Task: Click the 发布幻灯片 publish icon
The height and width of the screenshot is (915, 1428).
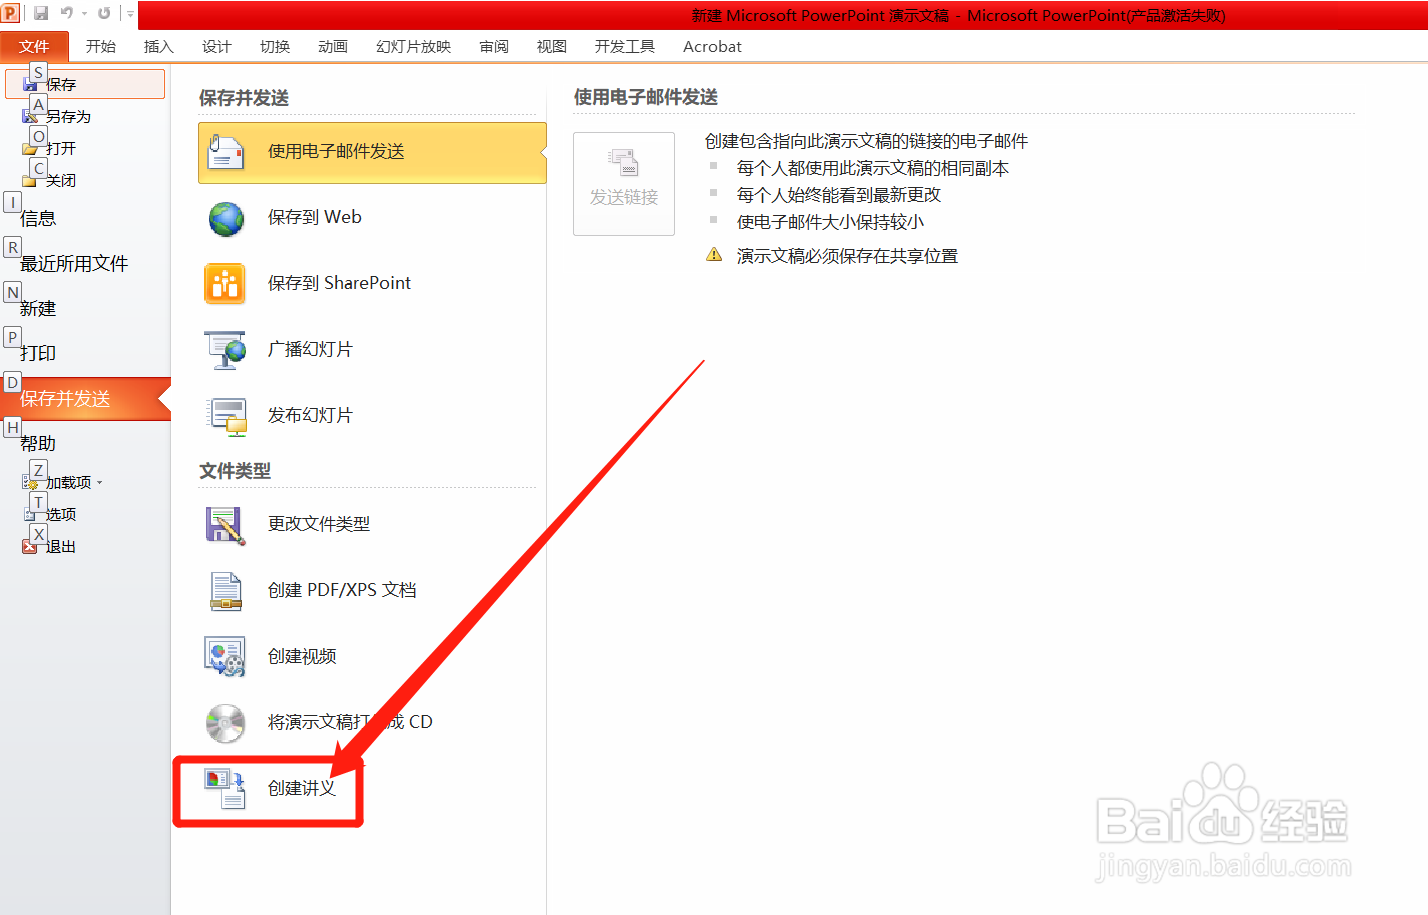Action: click(x=226, y=416)
